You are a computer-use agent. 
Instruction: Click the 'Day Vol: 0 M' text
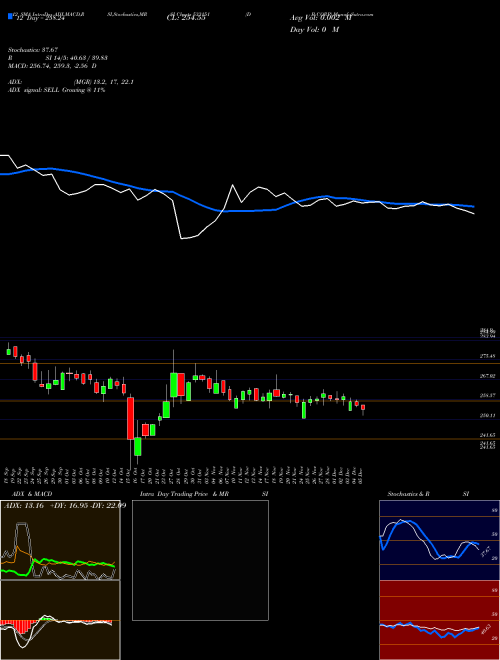(314, 30)
